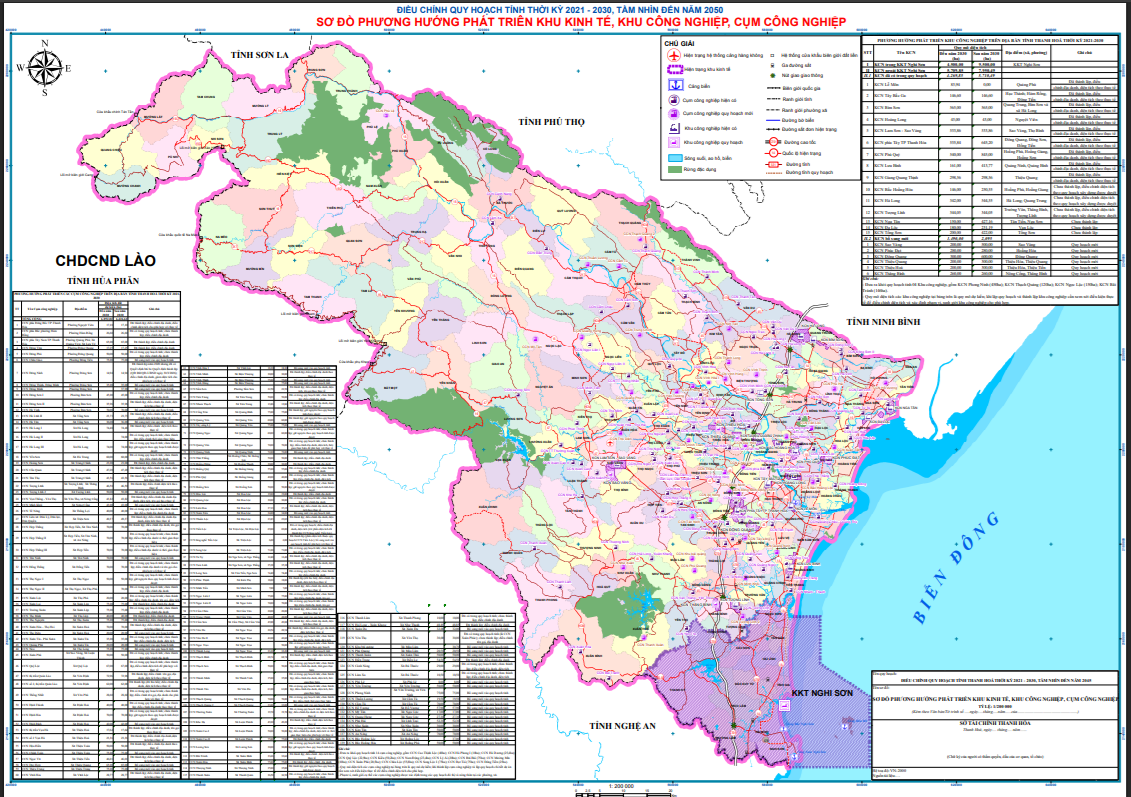Click the green traffic interchange legend icon
The width and height of the screenshot is (1131, 797).
tap(773, 75)
